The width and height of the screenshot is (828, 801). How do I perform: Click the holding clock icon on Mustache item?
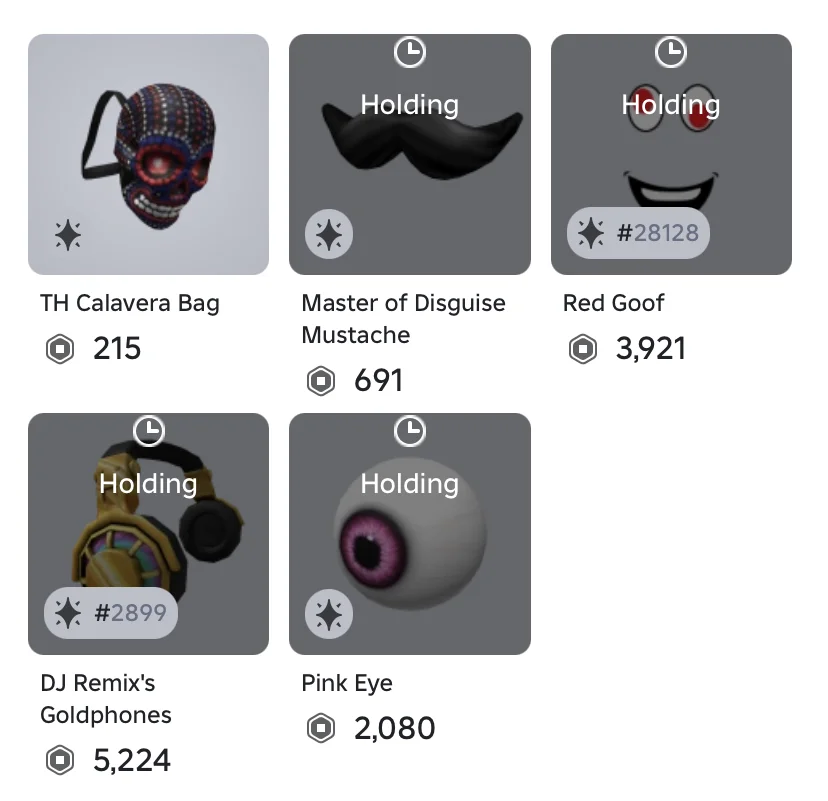(410, 52)
